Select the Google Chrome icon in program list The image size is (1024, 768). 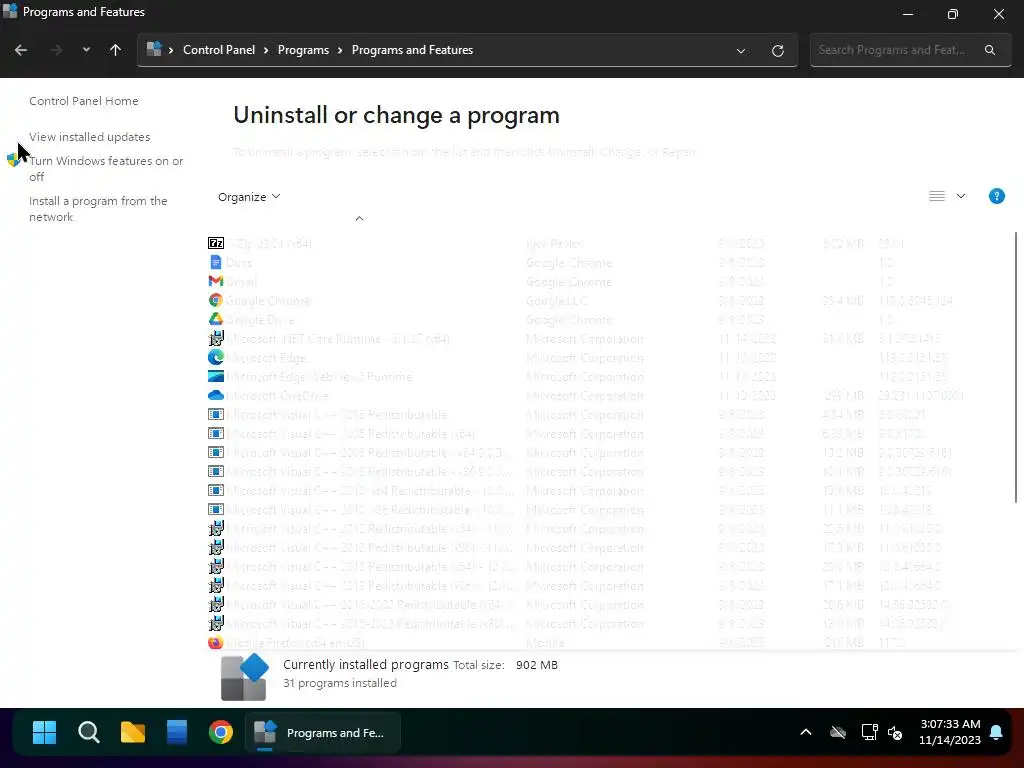216,300
